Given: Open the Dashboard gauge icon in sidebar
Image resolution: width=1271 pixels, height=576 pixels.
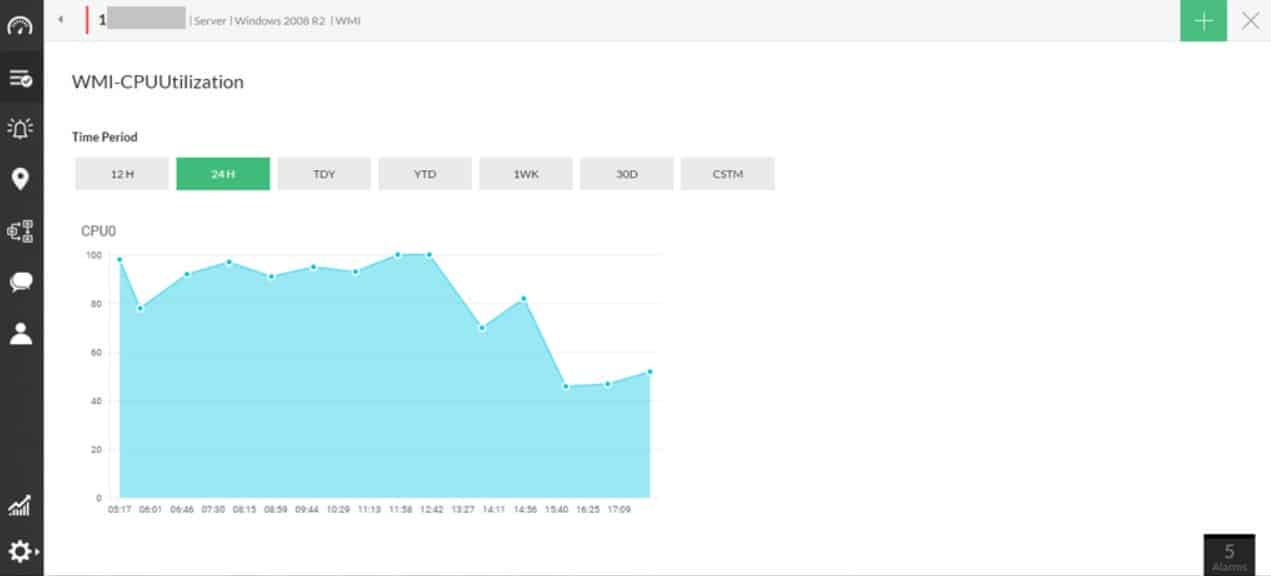Looking at the screenshot, I should tap(20, 26).
